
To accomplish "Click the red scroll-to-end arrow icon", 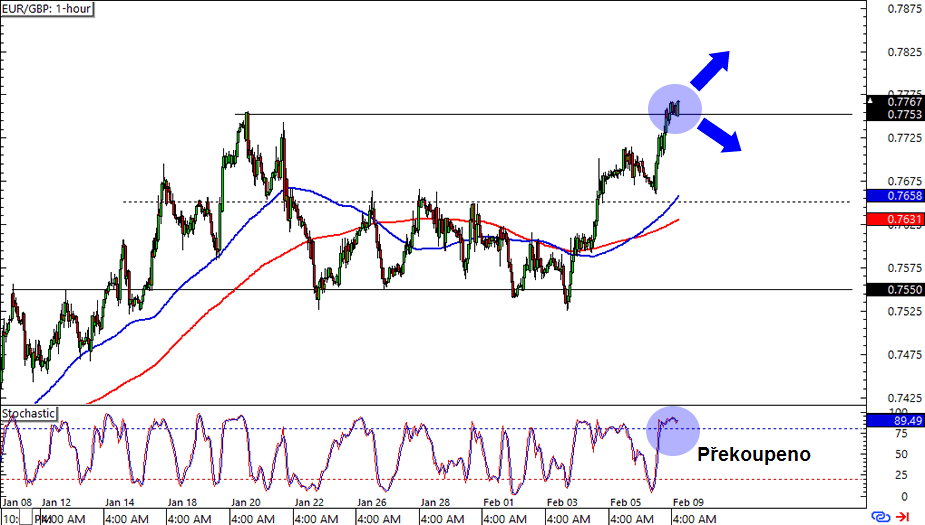I will pyautogui.click(x=903, y=517).
